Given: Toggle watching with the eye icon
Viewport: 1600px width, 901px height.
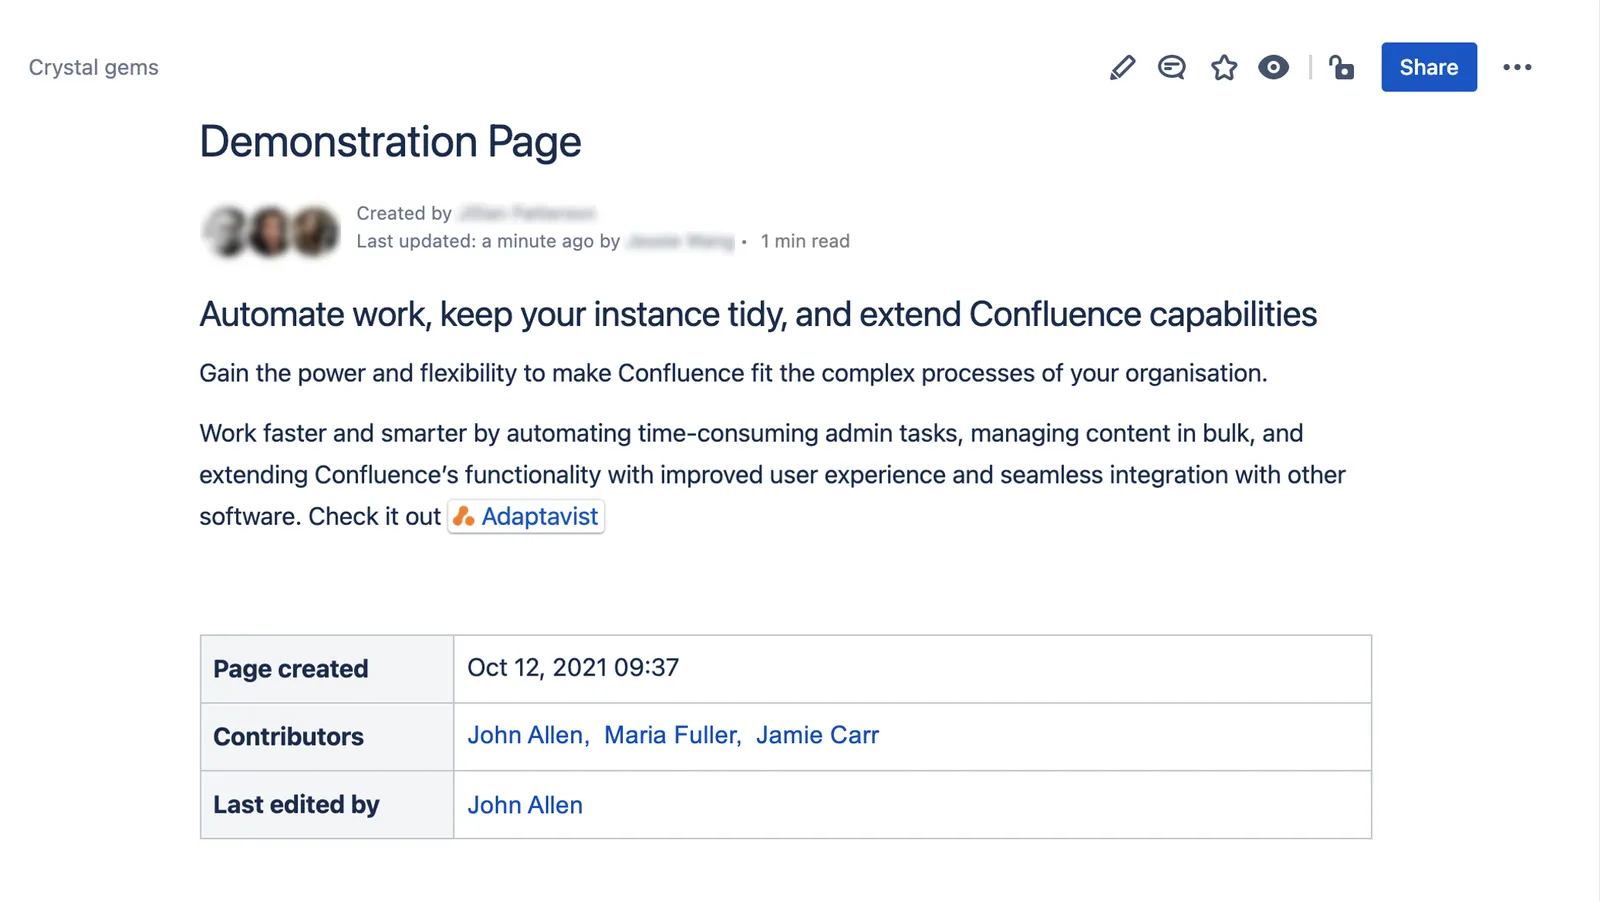Looking at the screenshot, I should (1273, 67).
